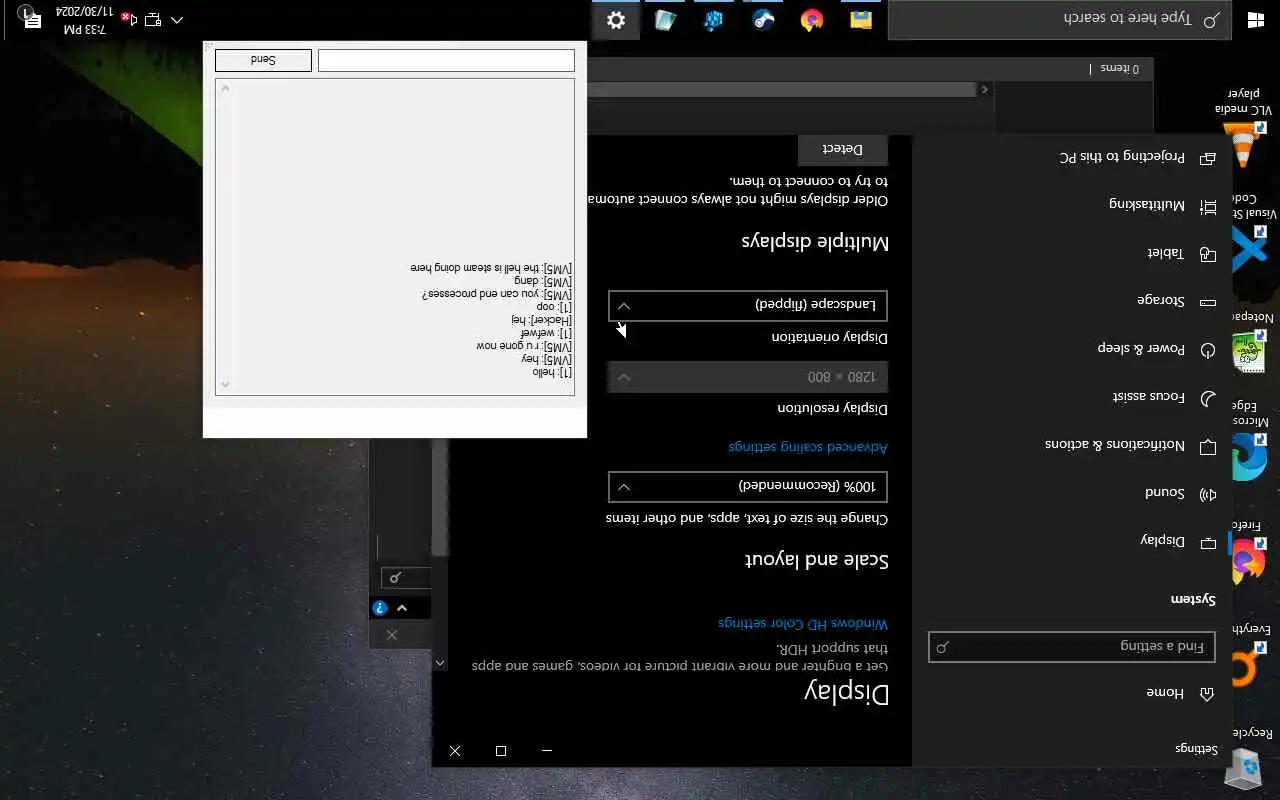This screenshot has width=1280, height=800.
Task: Click chat line '[1]: wefwef'
Action: 546,333
